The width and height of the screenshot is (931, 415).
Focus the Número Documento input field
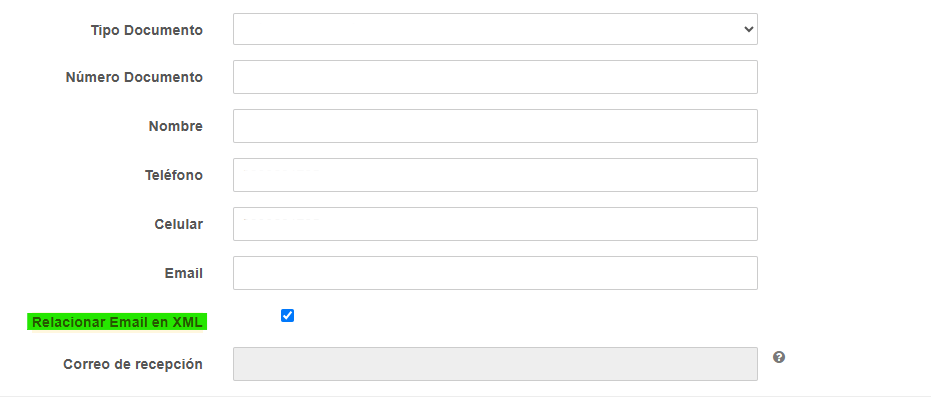click(x=495, y=77)
